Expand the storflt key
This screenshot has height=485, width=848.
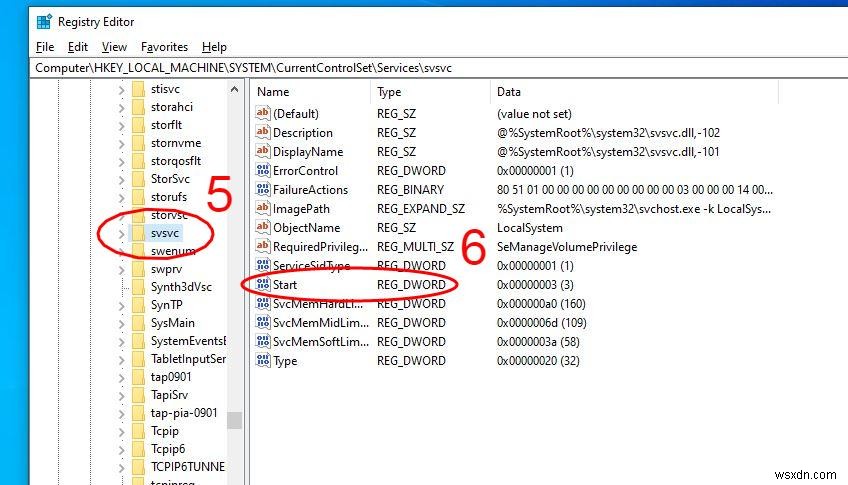pyautogui.click(x=122, y=125)
